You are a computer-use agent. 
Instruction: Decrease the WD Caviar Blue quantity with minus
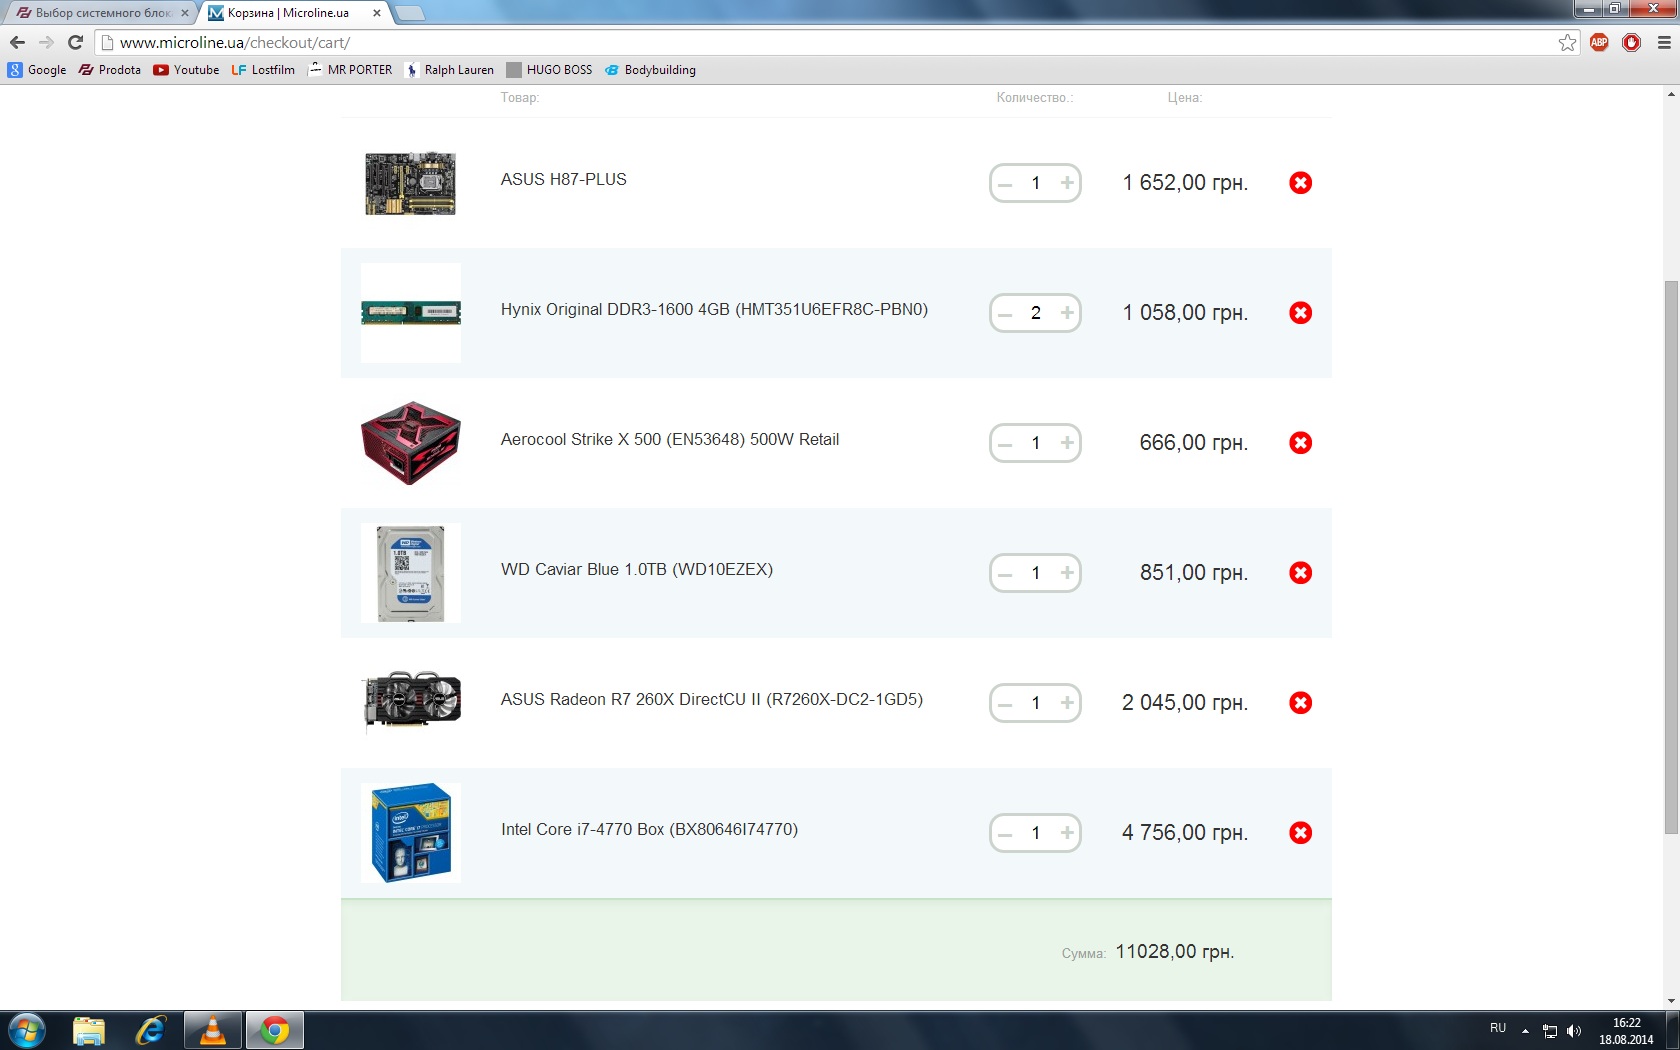click(1005, 573)
